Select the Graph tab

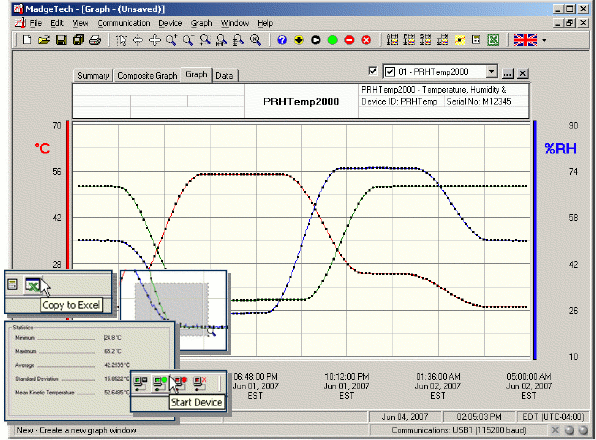(196, 74)
